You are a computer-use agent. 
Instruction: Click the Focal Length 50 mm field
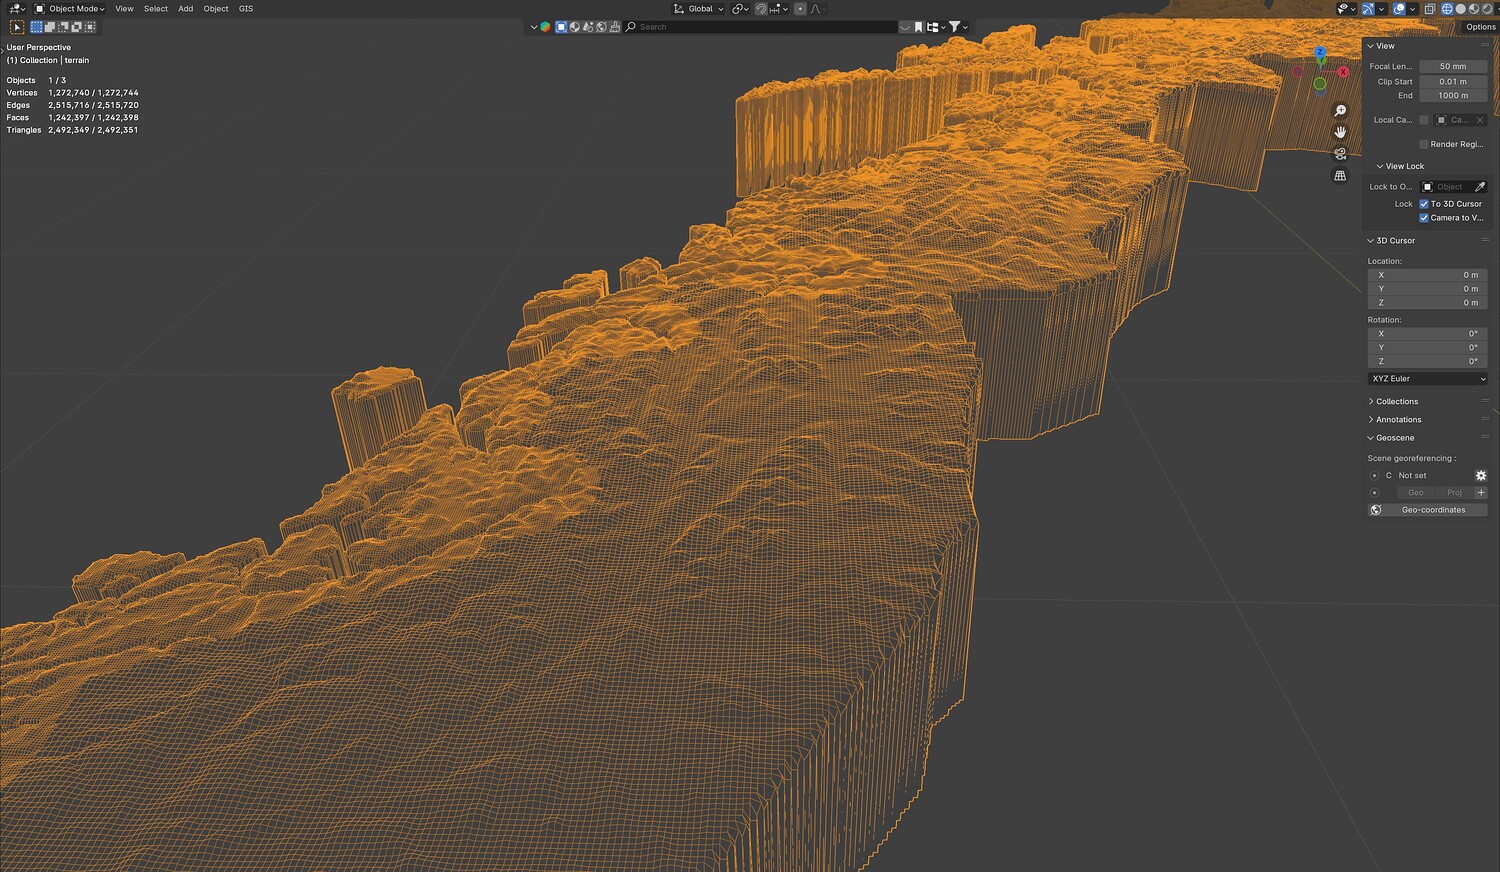[x=1453, y=67]
